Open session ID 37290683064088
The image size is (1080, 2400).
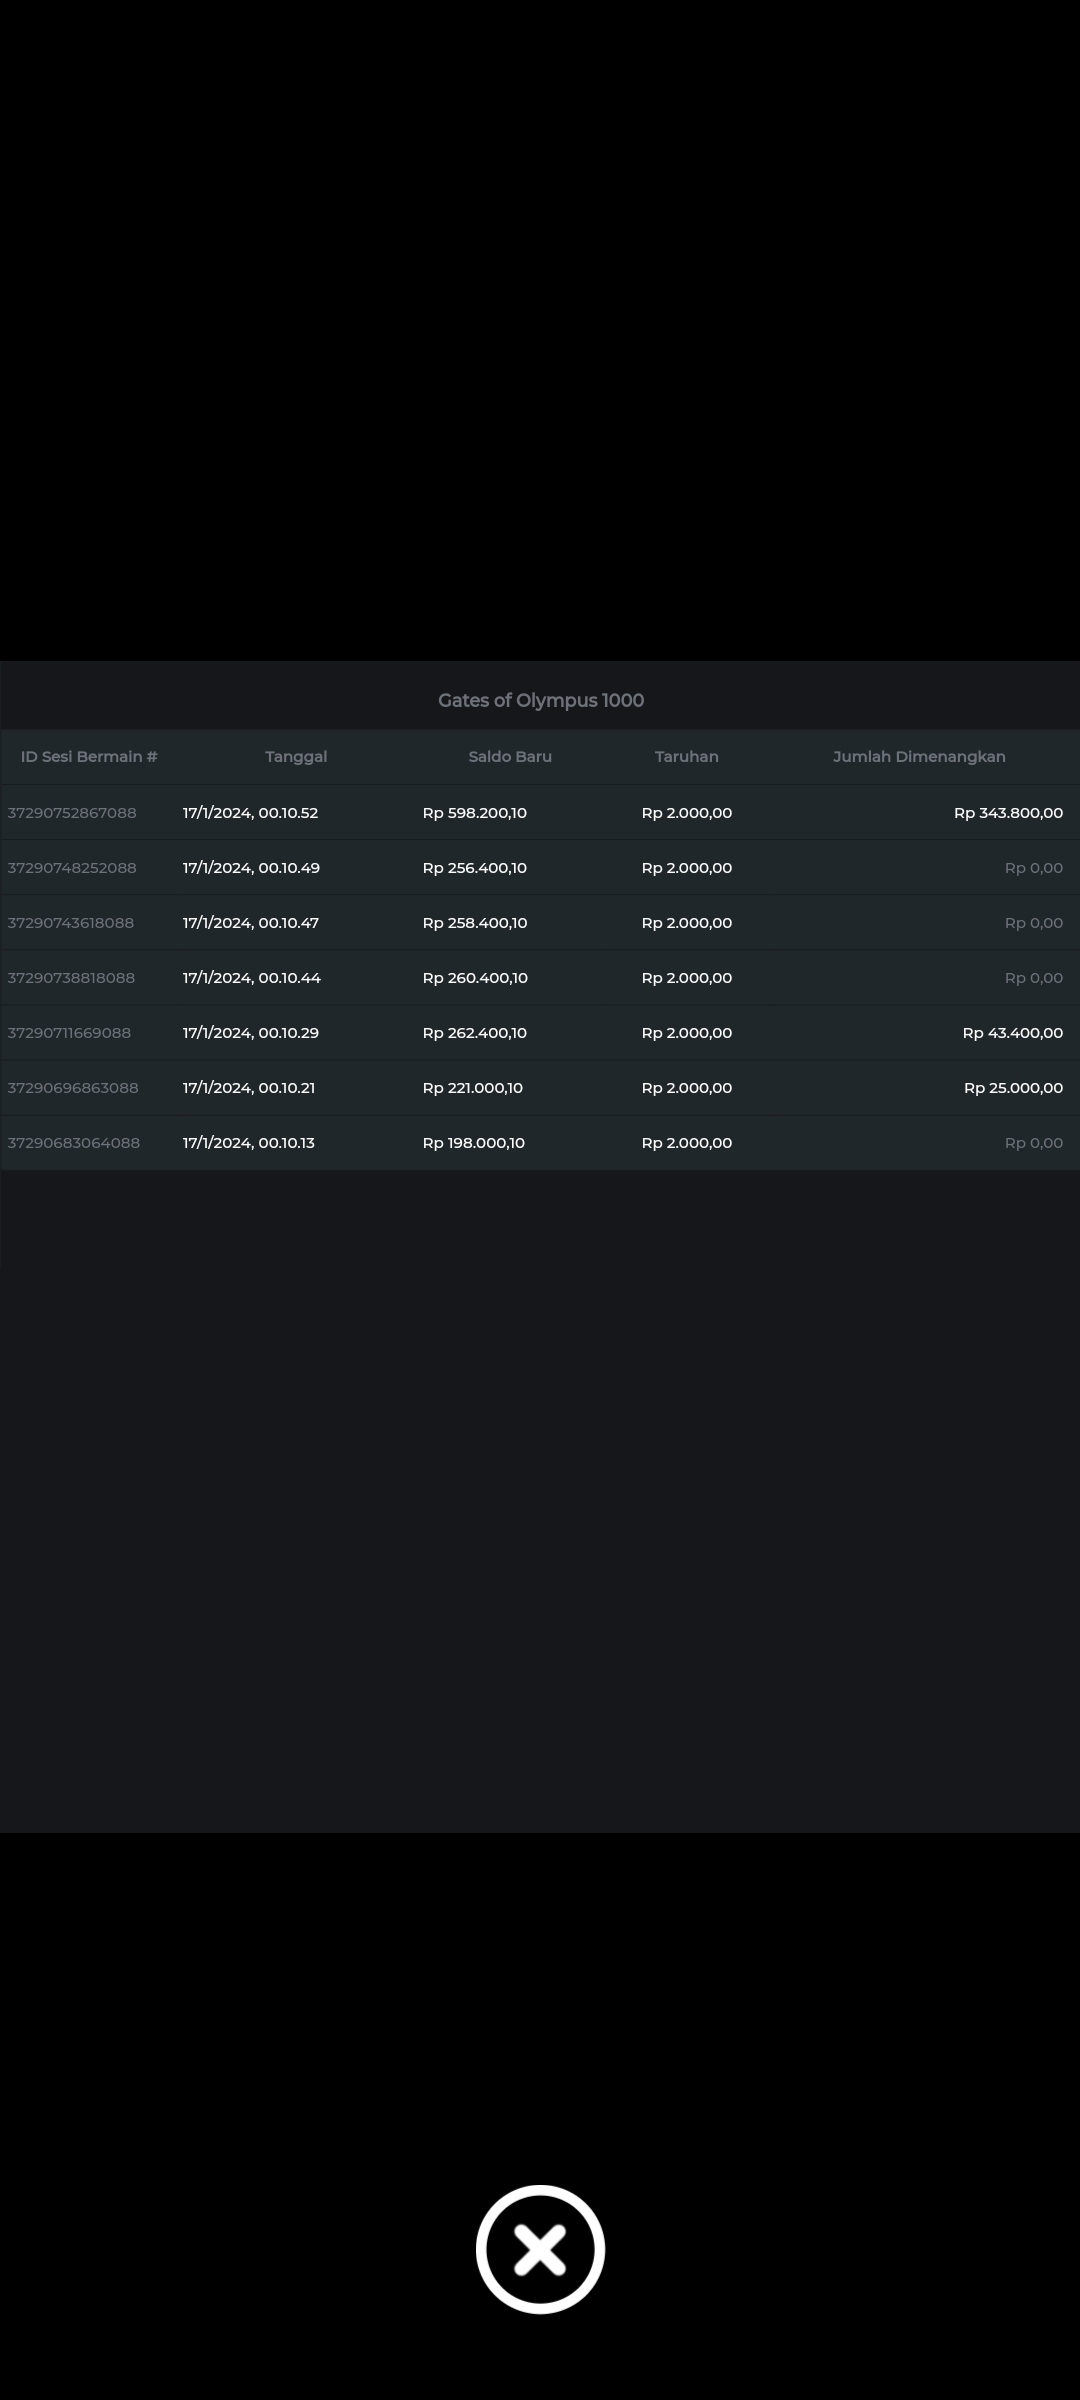point(74,1143)
